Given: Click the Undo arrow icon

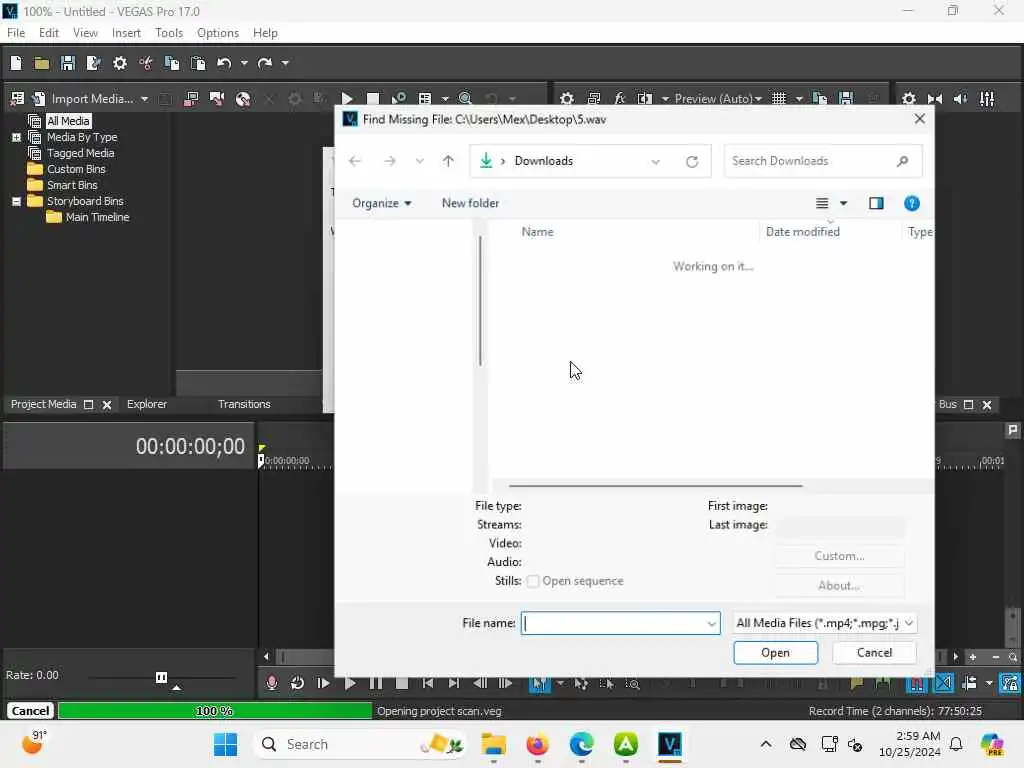Looking at the screenshot, I should click(x=224, y=63).
